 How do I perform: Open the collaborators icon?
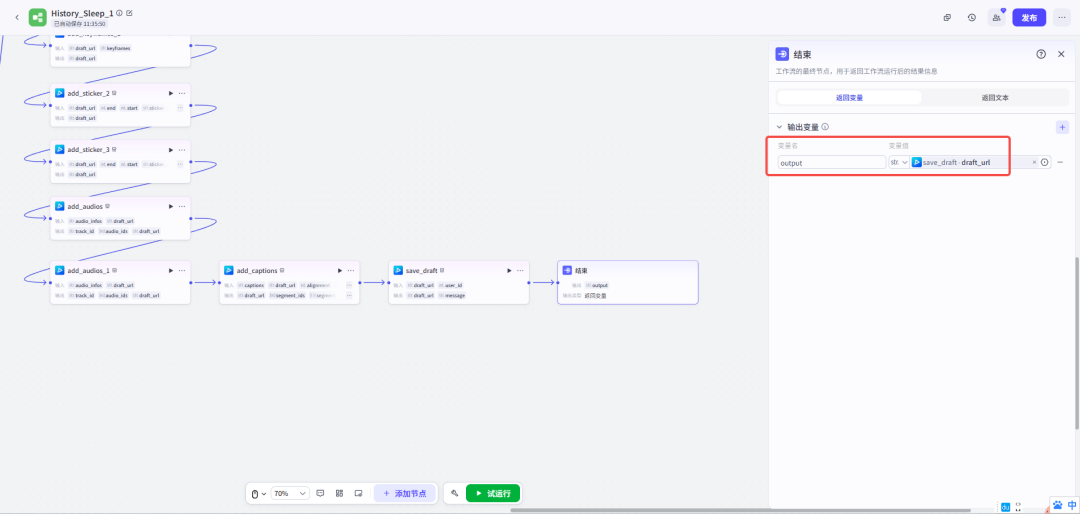[x=997, y=17]
